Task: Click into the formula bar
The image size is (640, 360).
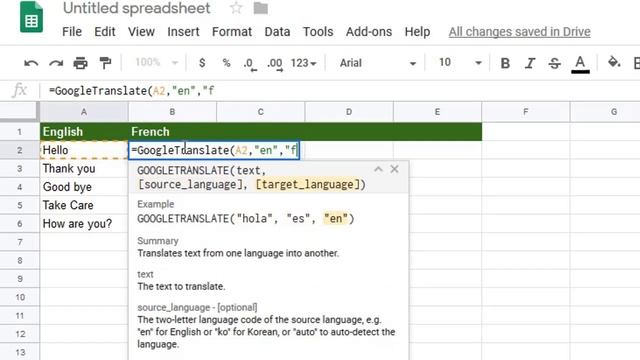Action: (x=339, y=91)
